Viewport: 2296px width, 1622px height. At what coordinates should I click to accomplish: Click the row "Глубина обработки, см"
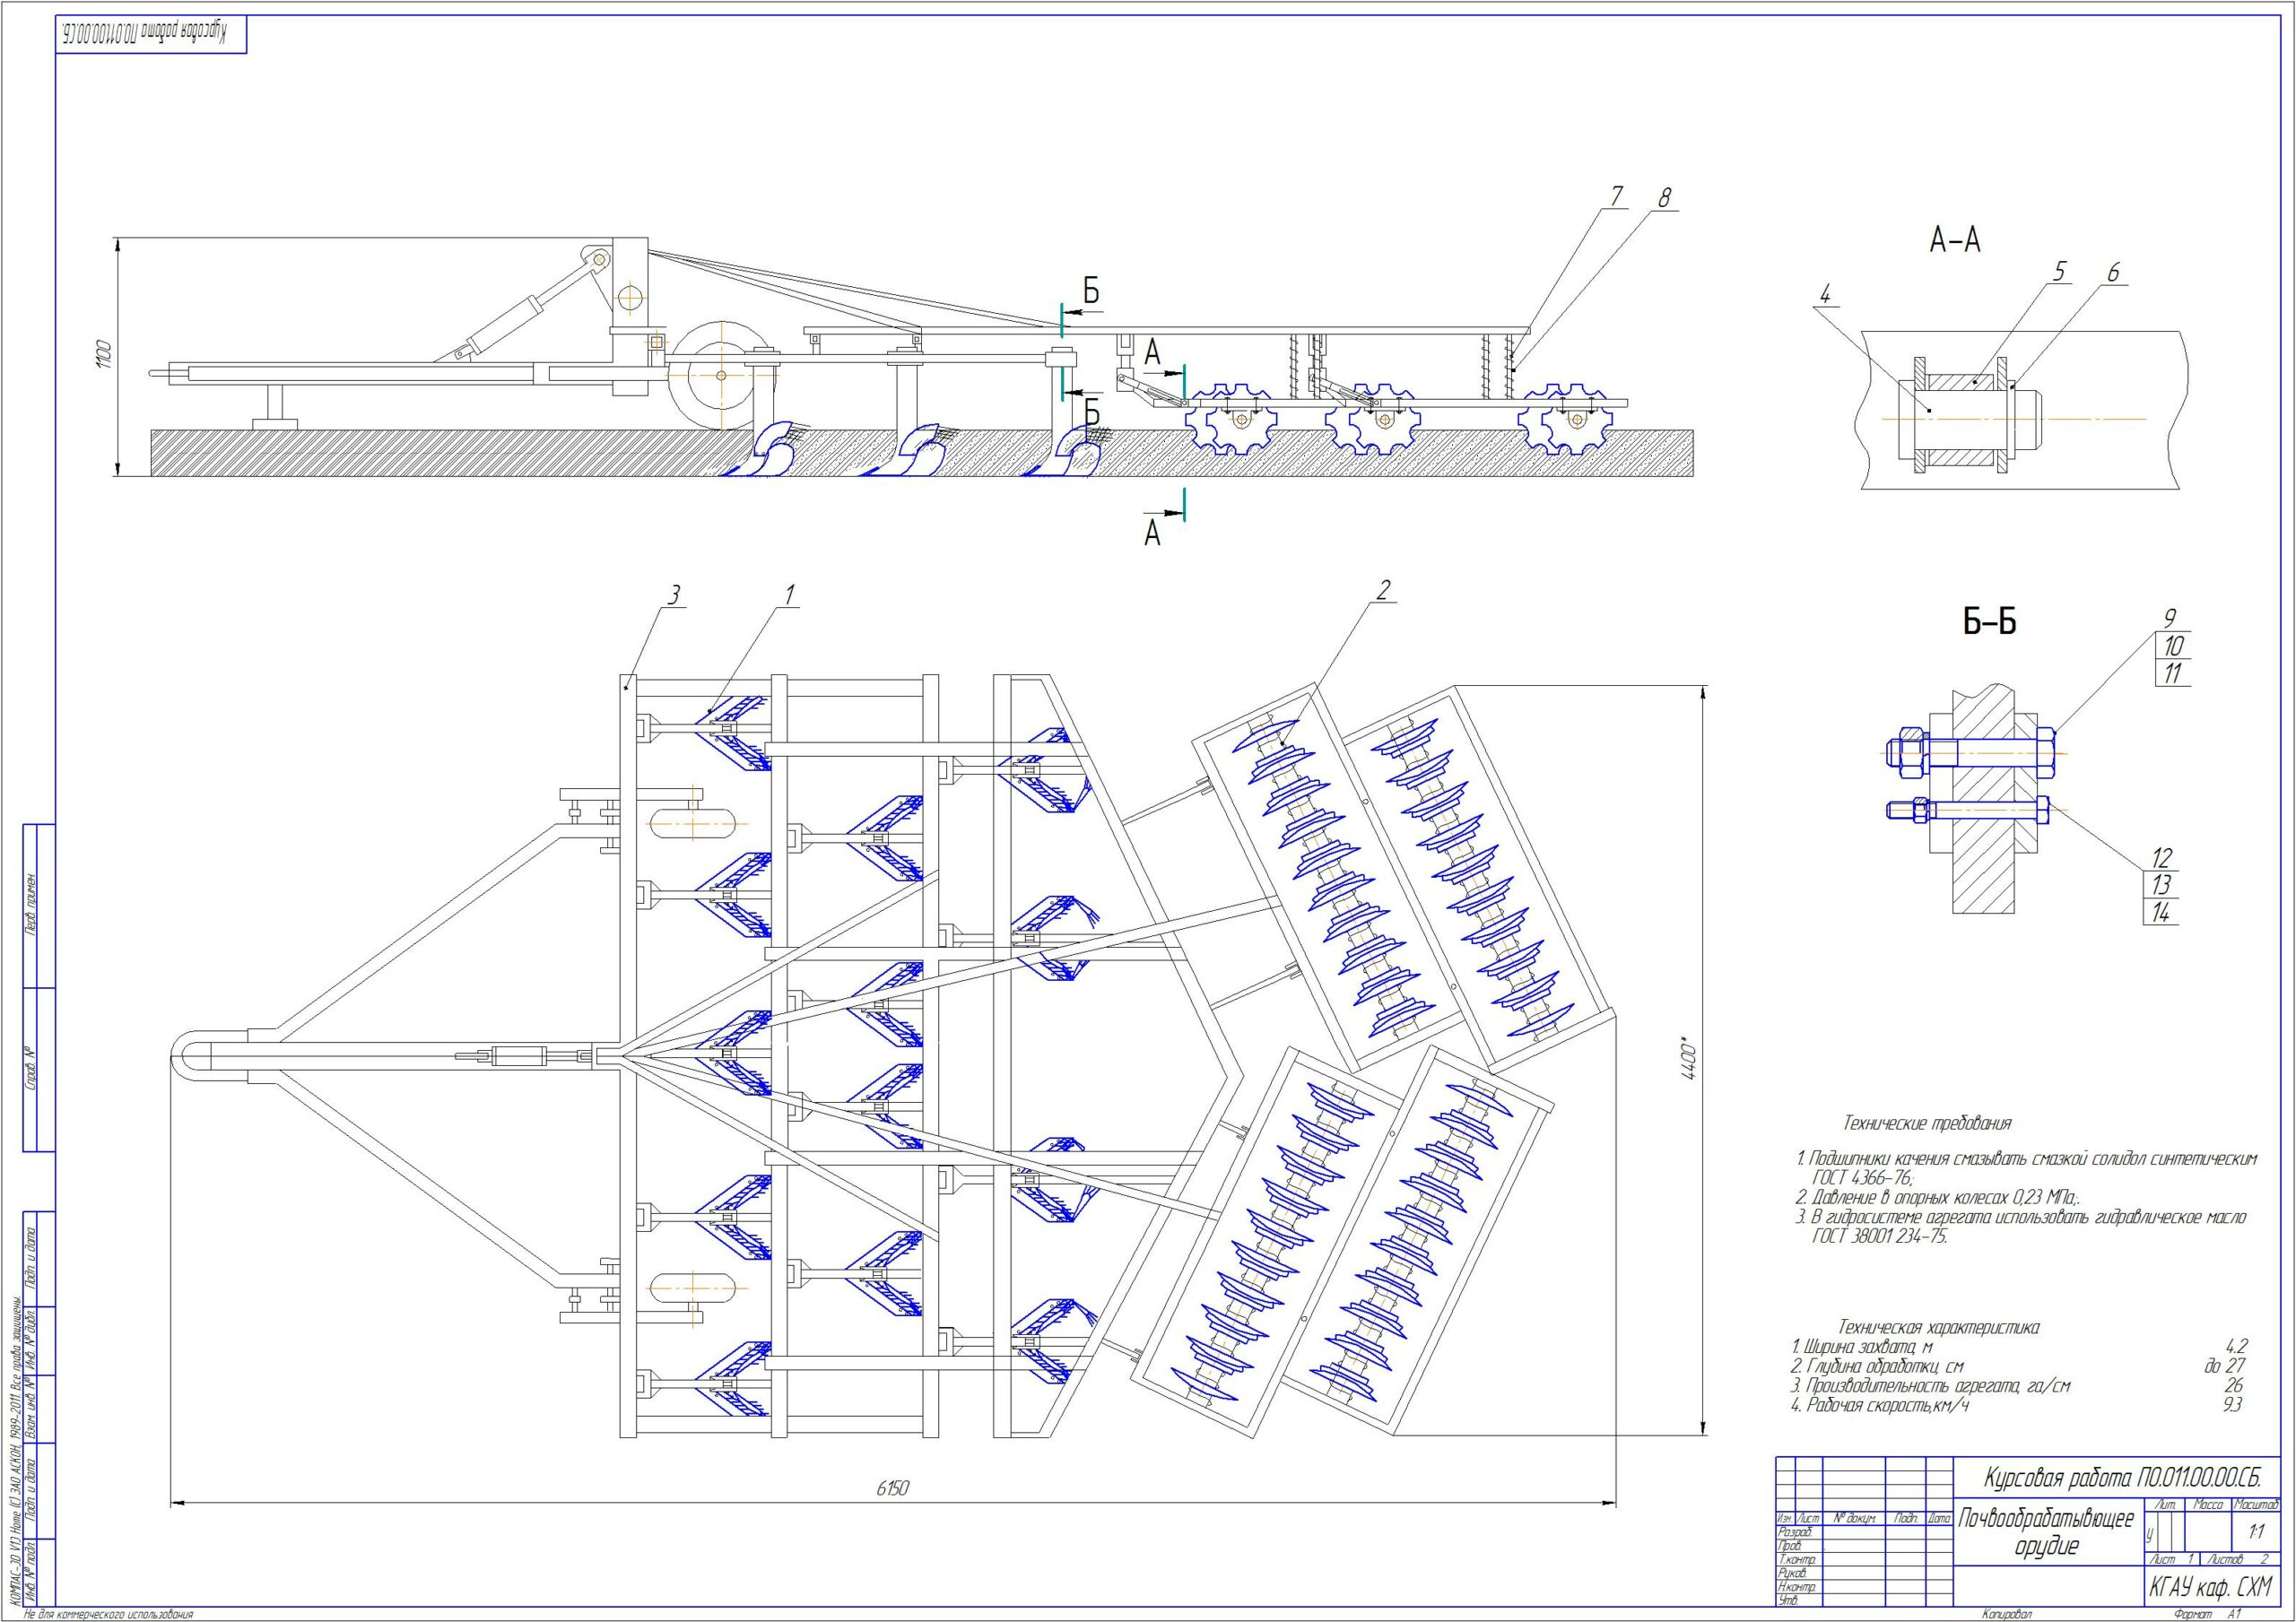pyautogui.click(x=1879, y=1366)
